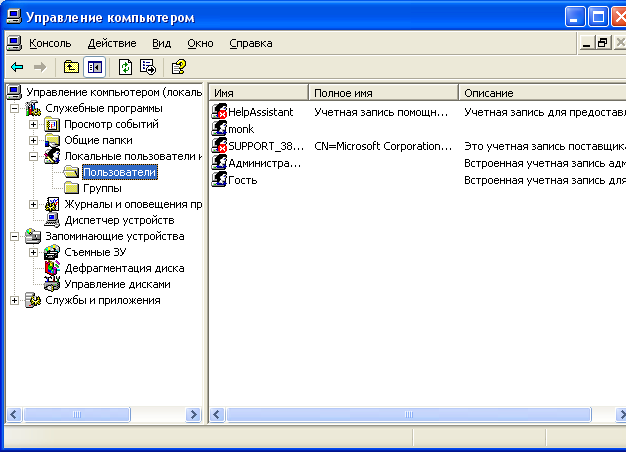Restore the inner MDI console window
This screenshot has height=452, width=626.
click(603, 43)
